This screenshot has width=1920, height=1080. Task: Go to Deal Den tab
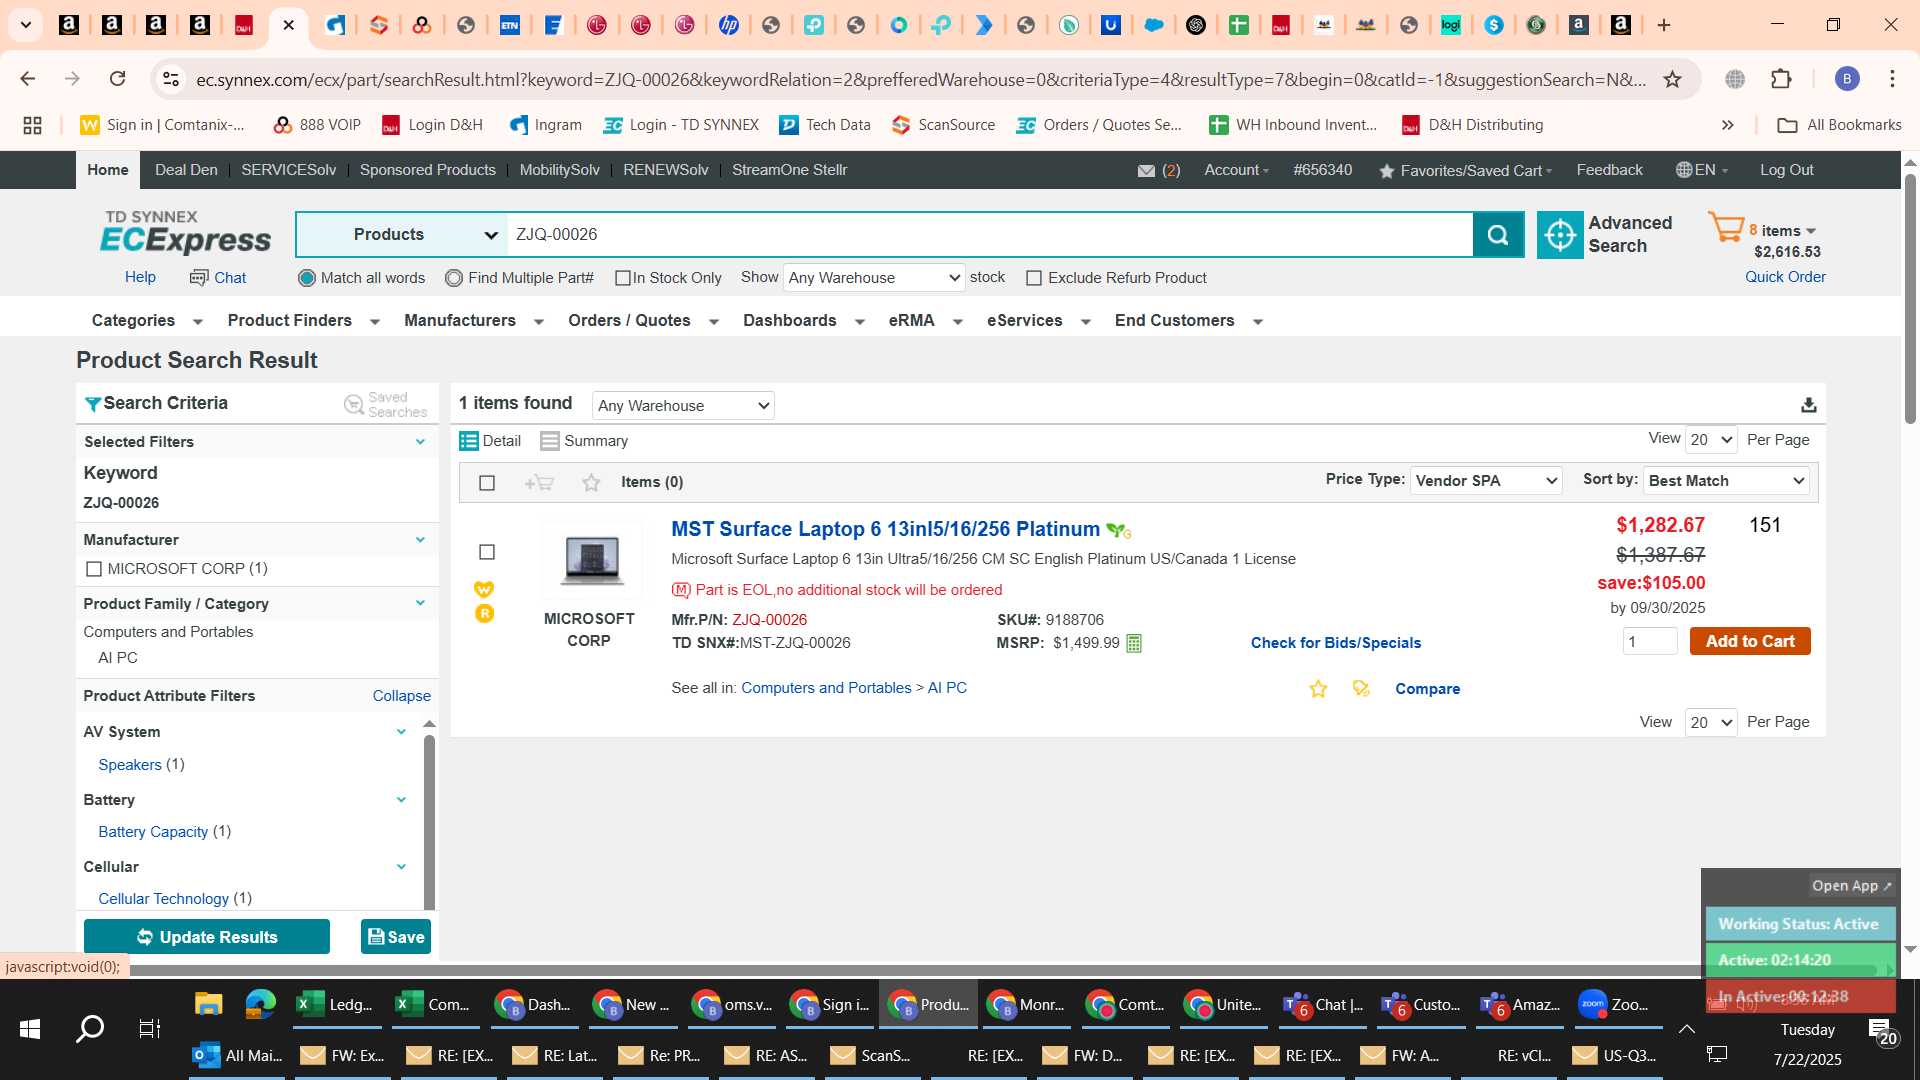point(186,170)
